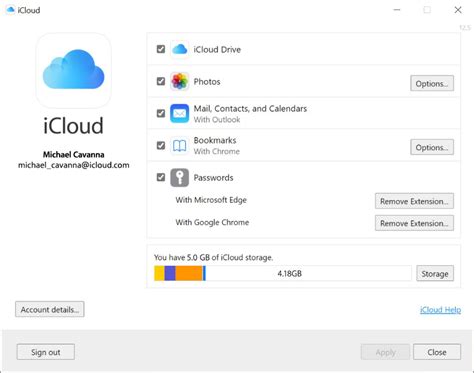Click the disabled Apply button
The width and height of the screenshot is (474, 373).
point(385,352)
